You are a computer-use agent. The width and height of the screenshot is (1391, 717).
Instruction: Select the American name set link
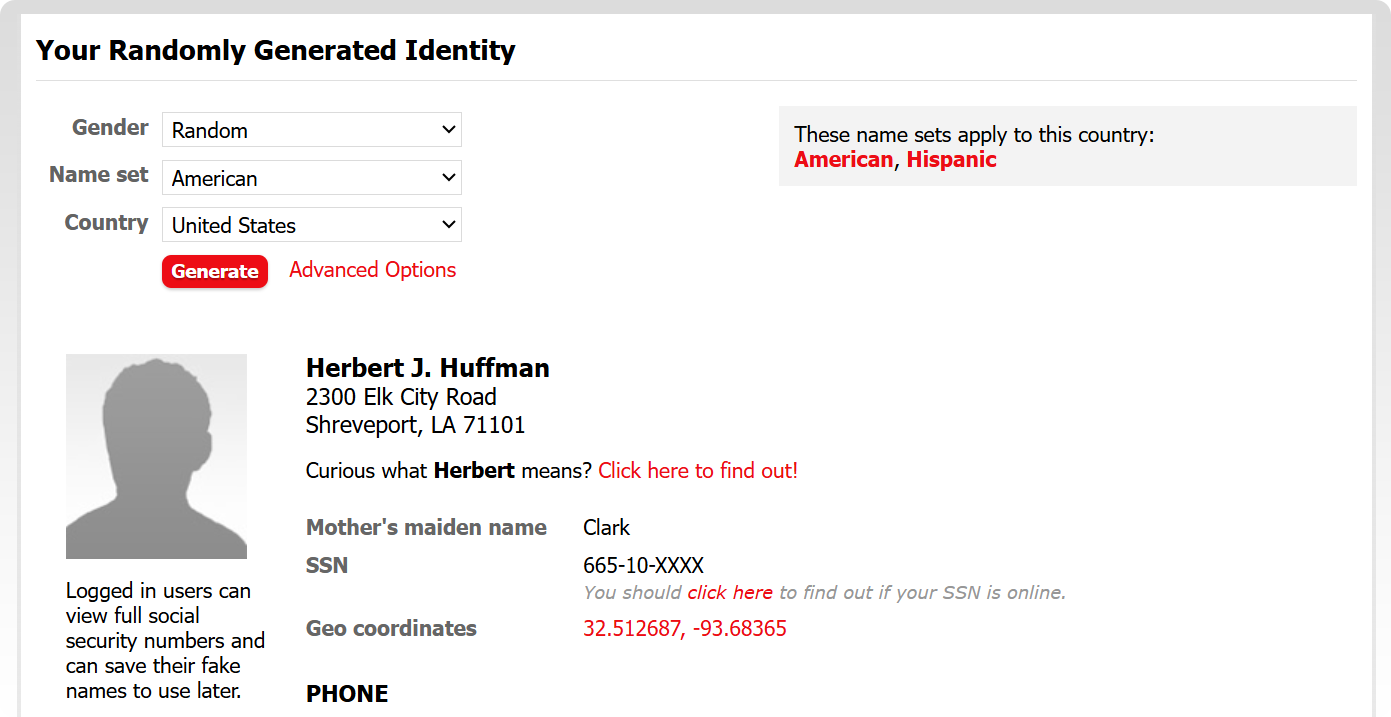point(843,160)
